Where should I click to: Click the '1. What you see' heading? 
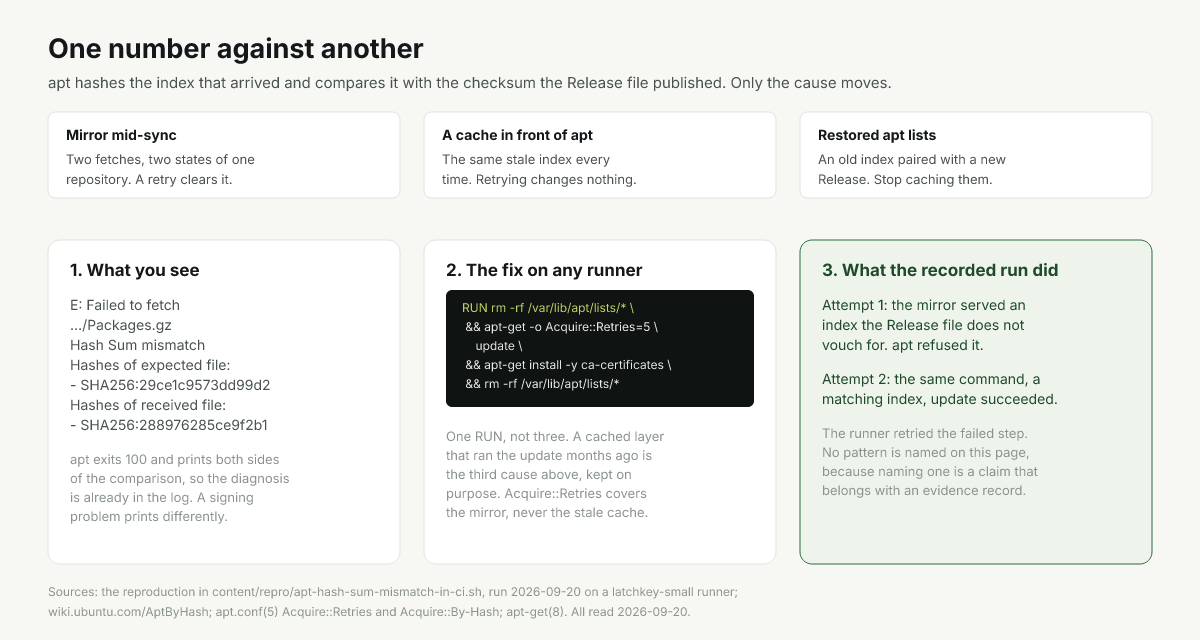coord(135,270)
